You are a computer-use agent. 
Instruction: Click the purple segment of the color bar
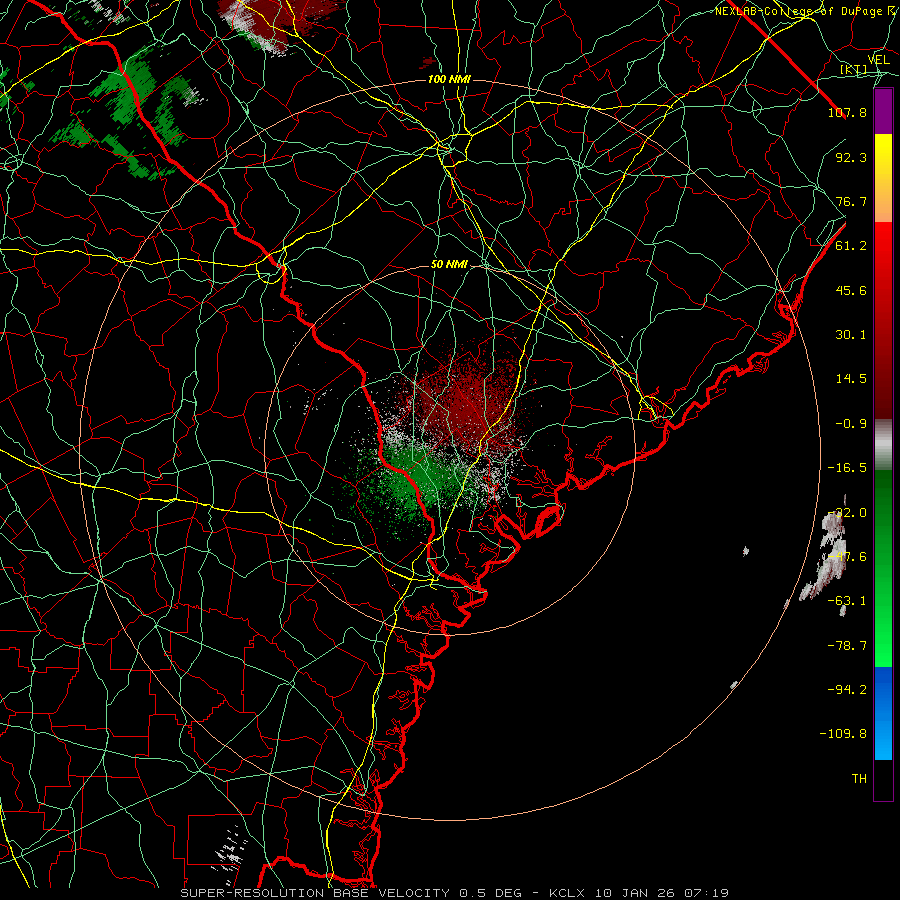click(883, 111)
